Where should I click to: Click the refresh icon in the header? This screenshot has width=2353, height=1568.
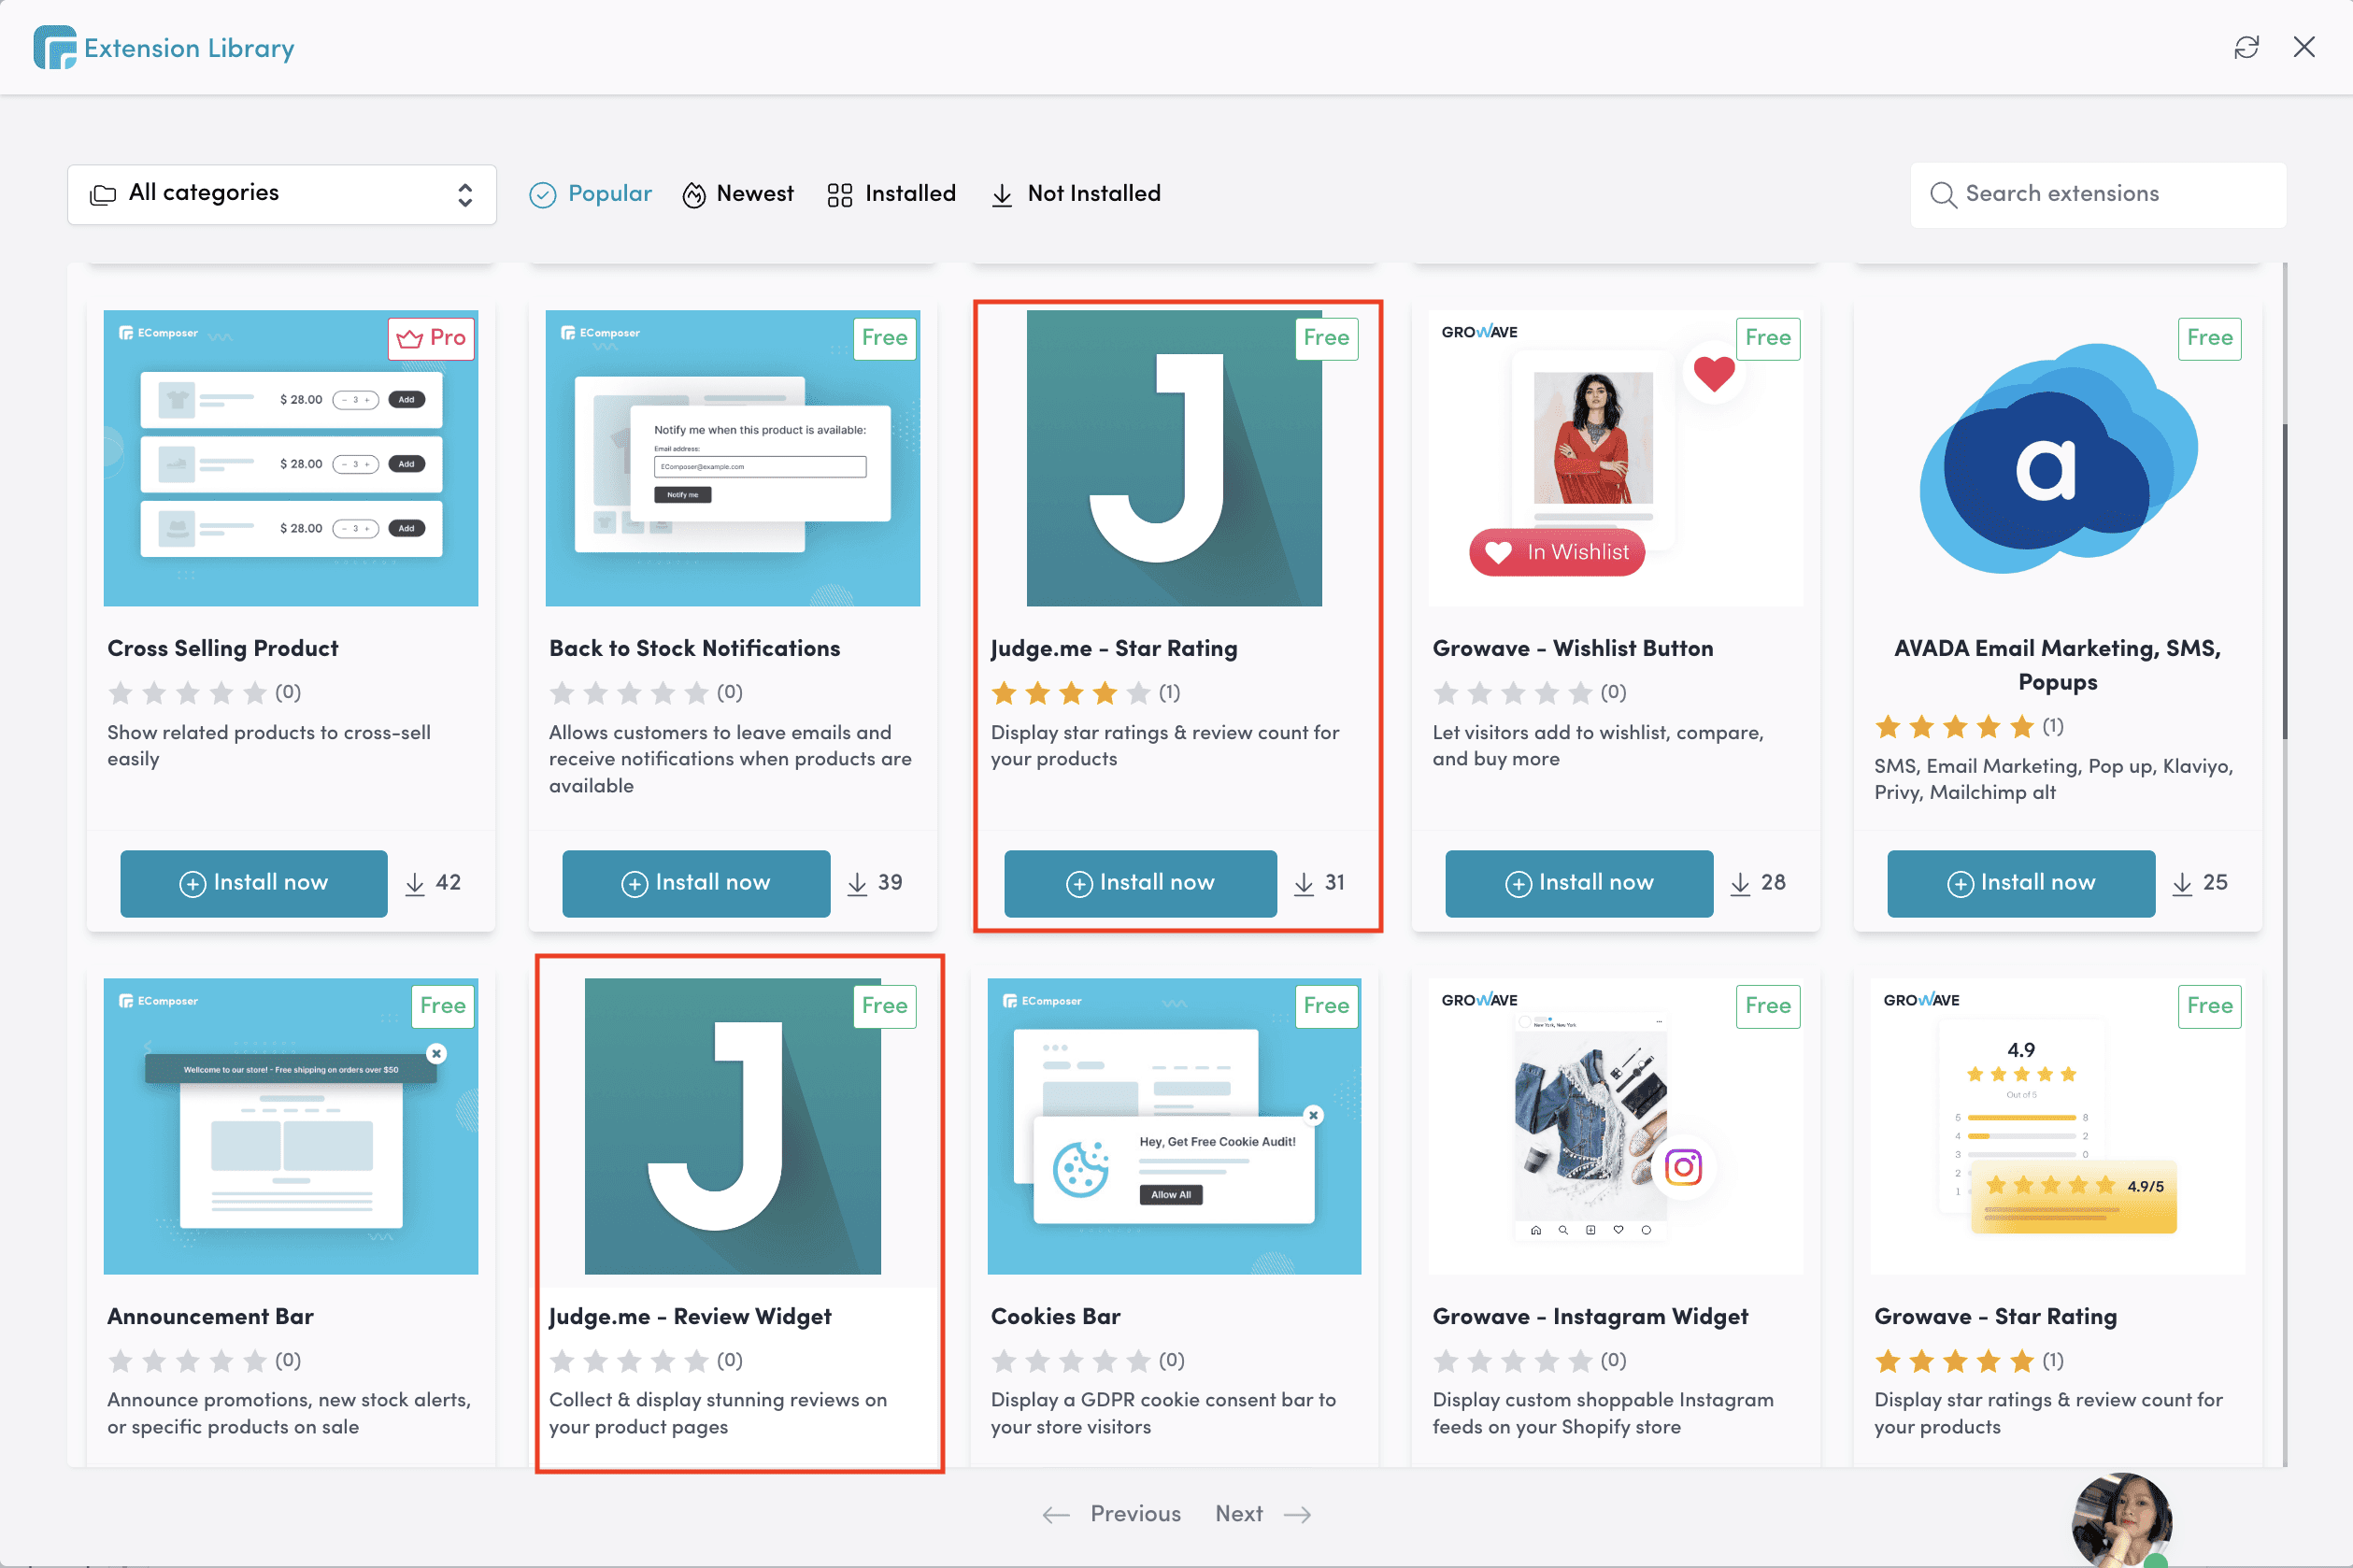click(x=2246, y=47)
